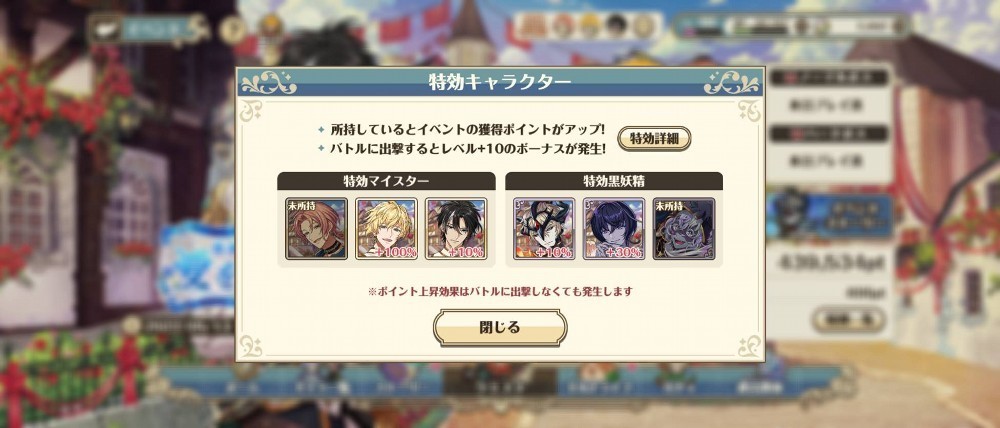Close the dialog with the 閉じる button

500,328
